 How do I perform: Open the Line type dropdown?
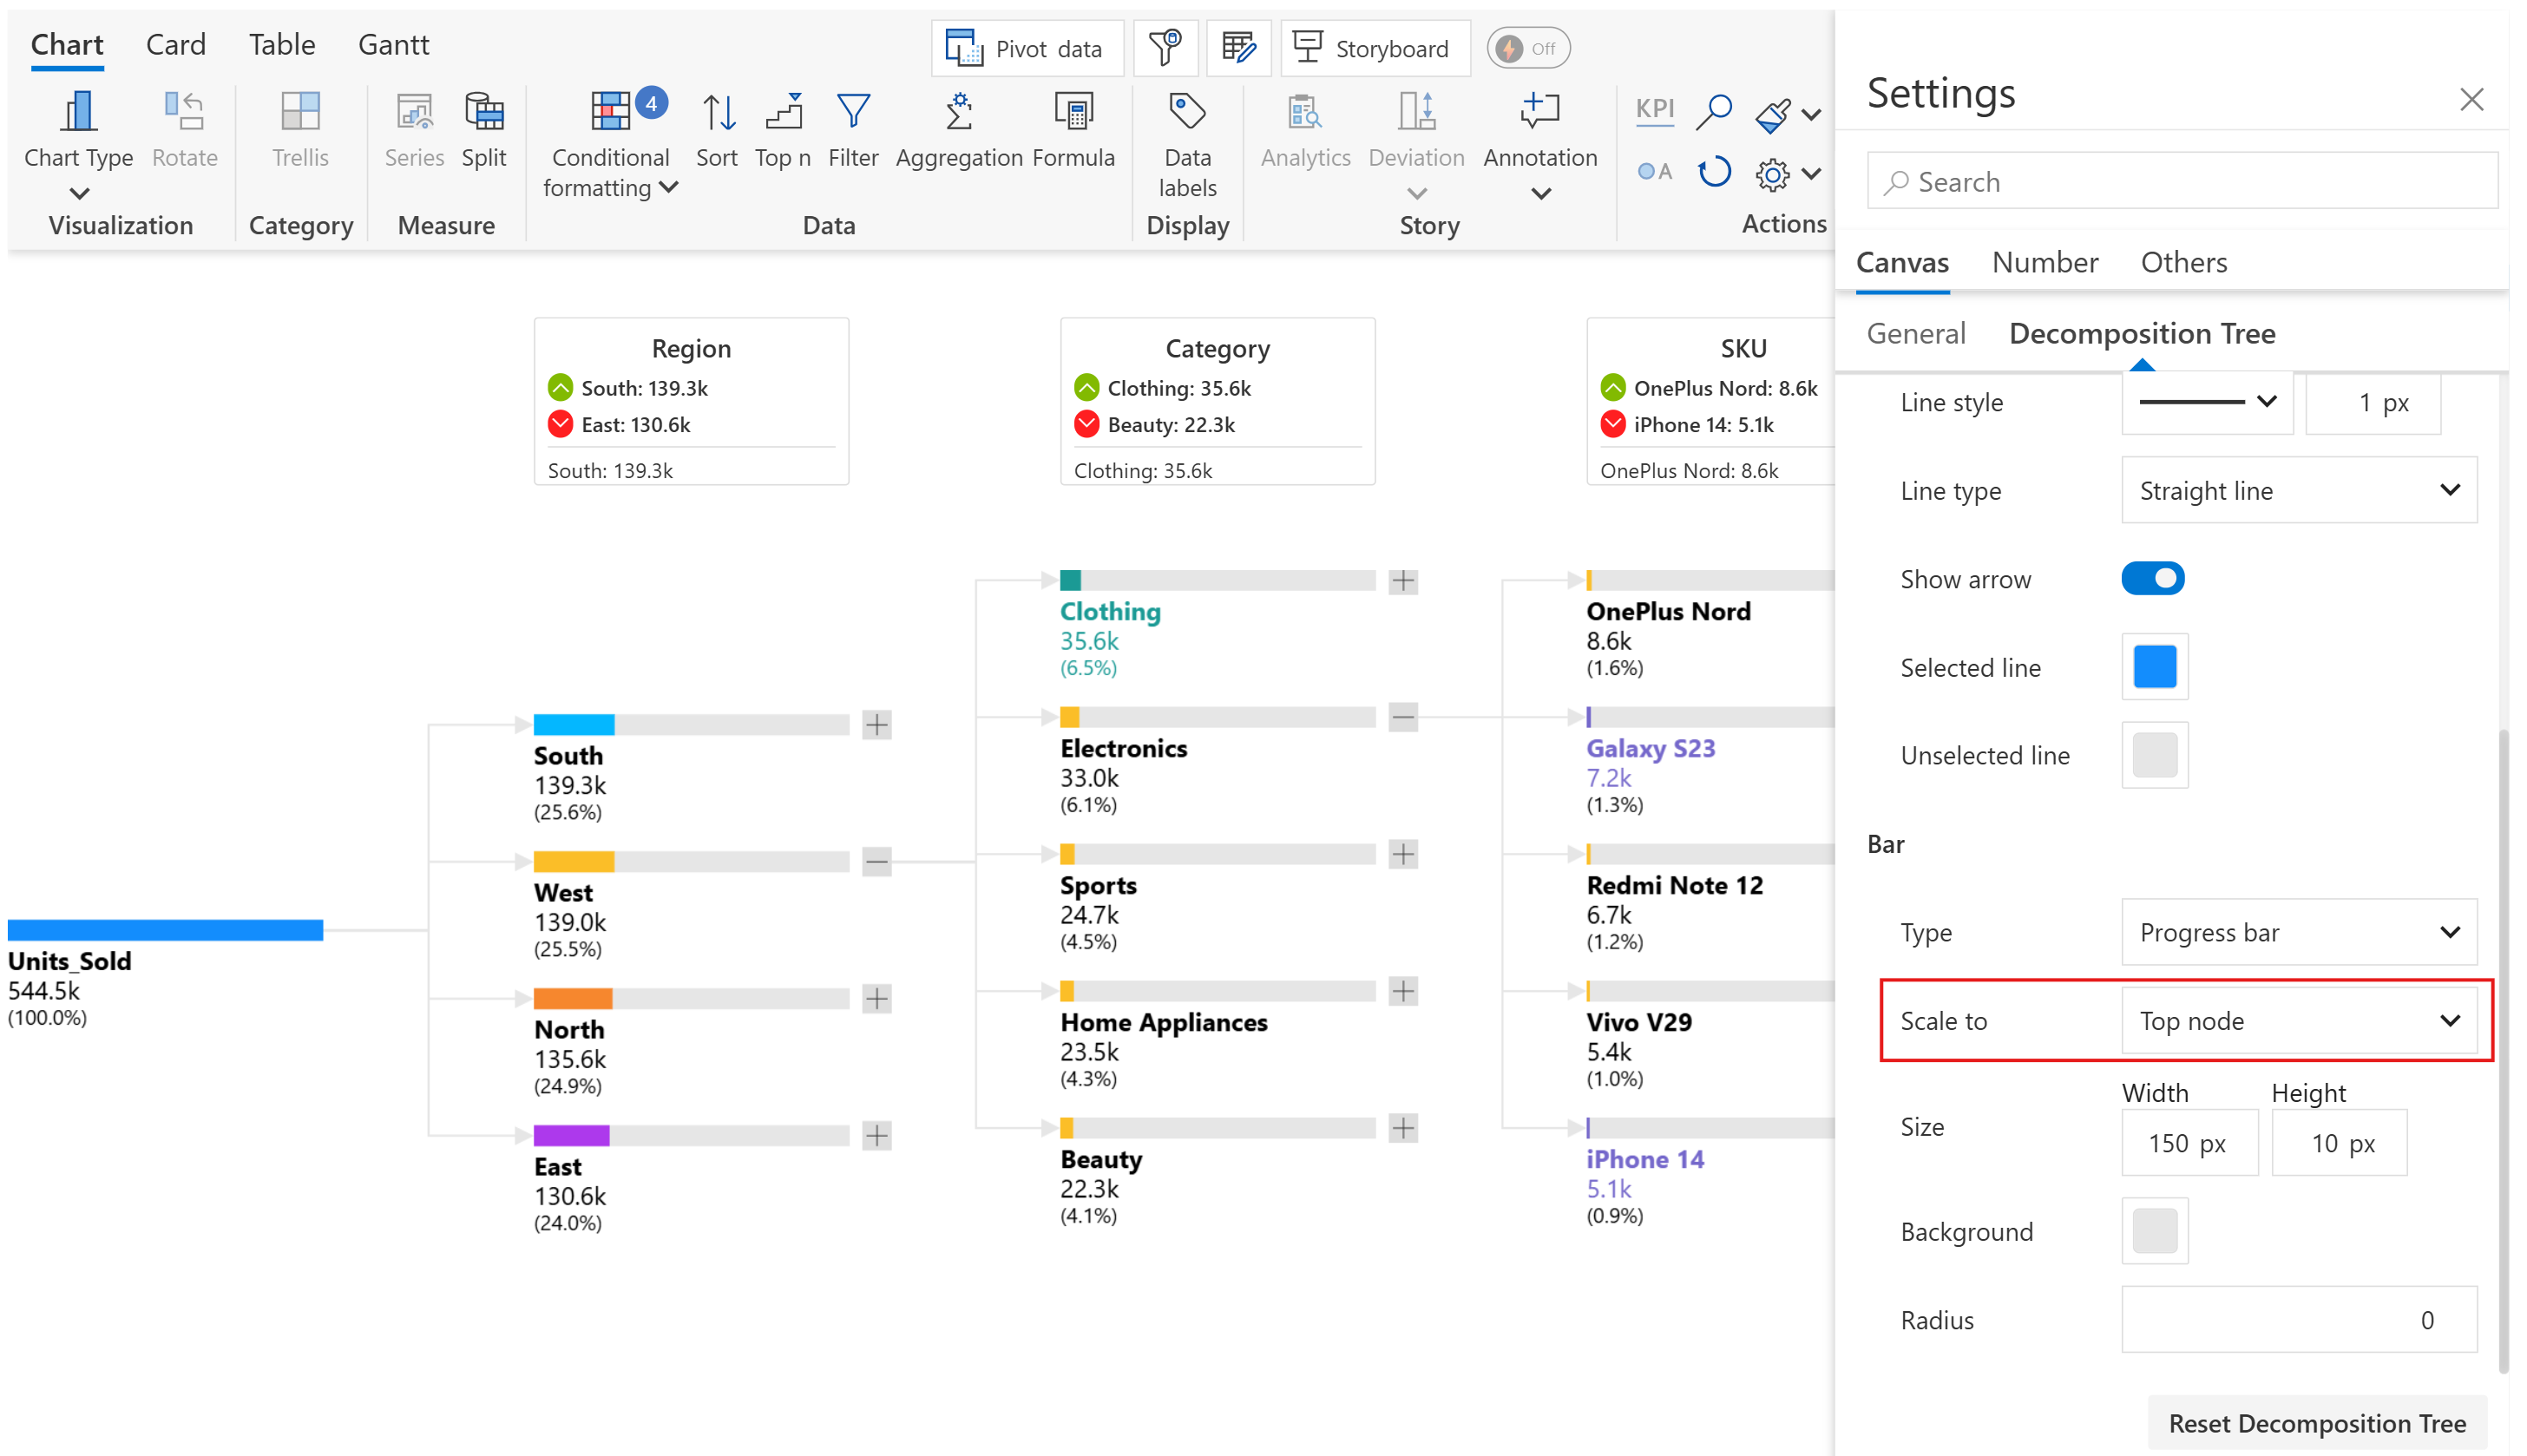click(2298, 491)
